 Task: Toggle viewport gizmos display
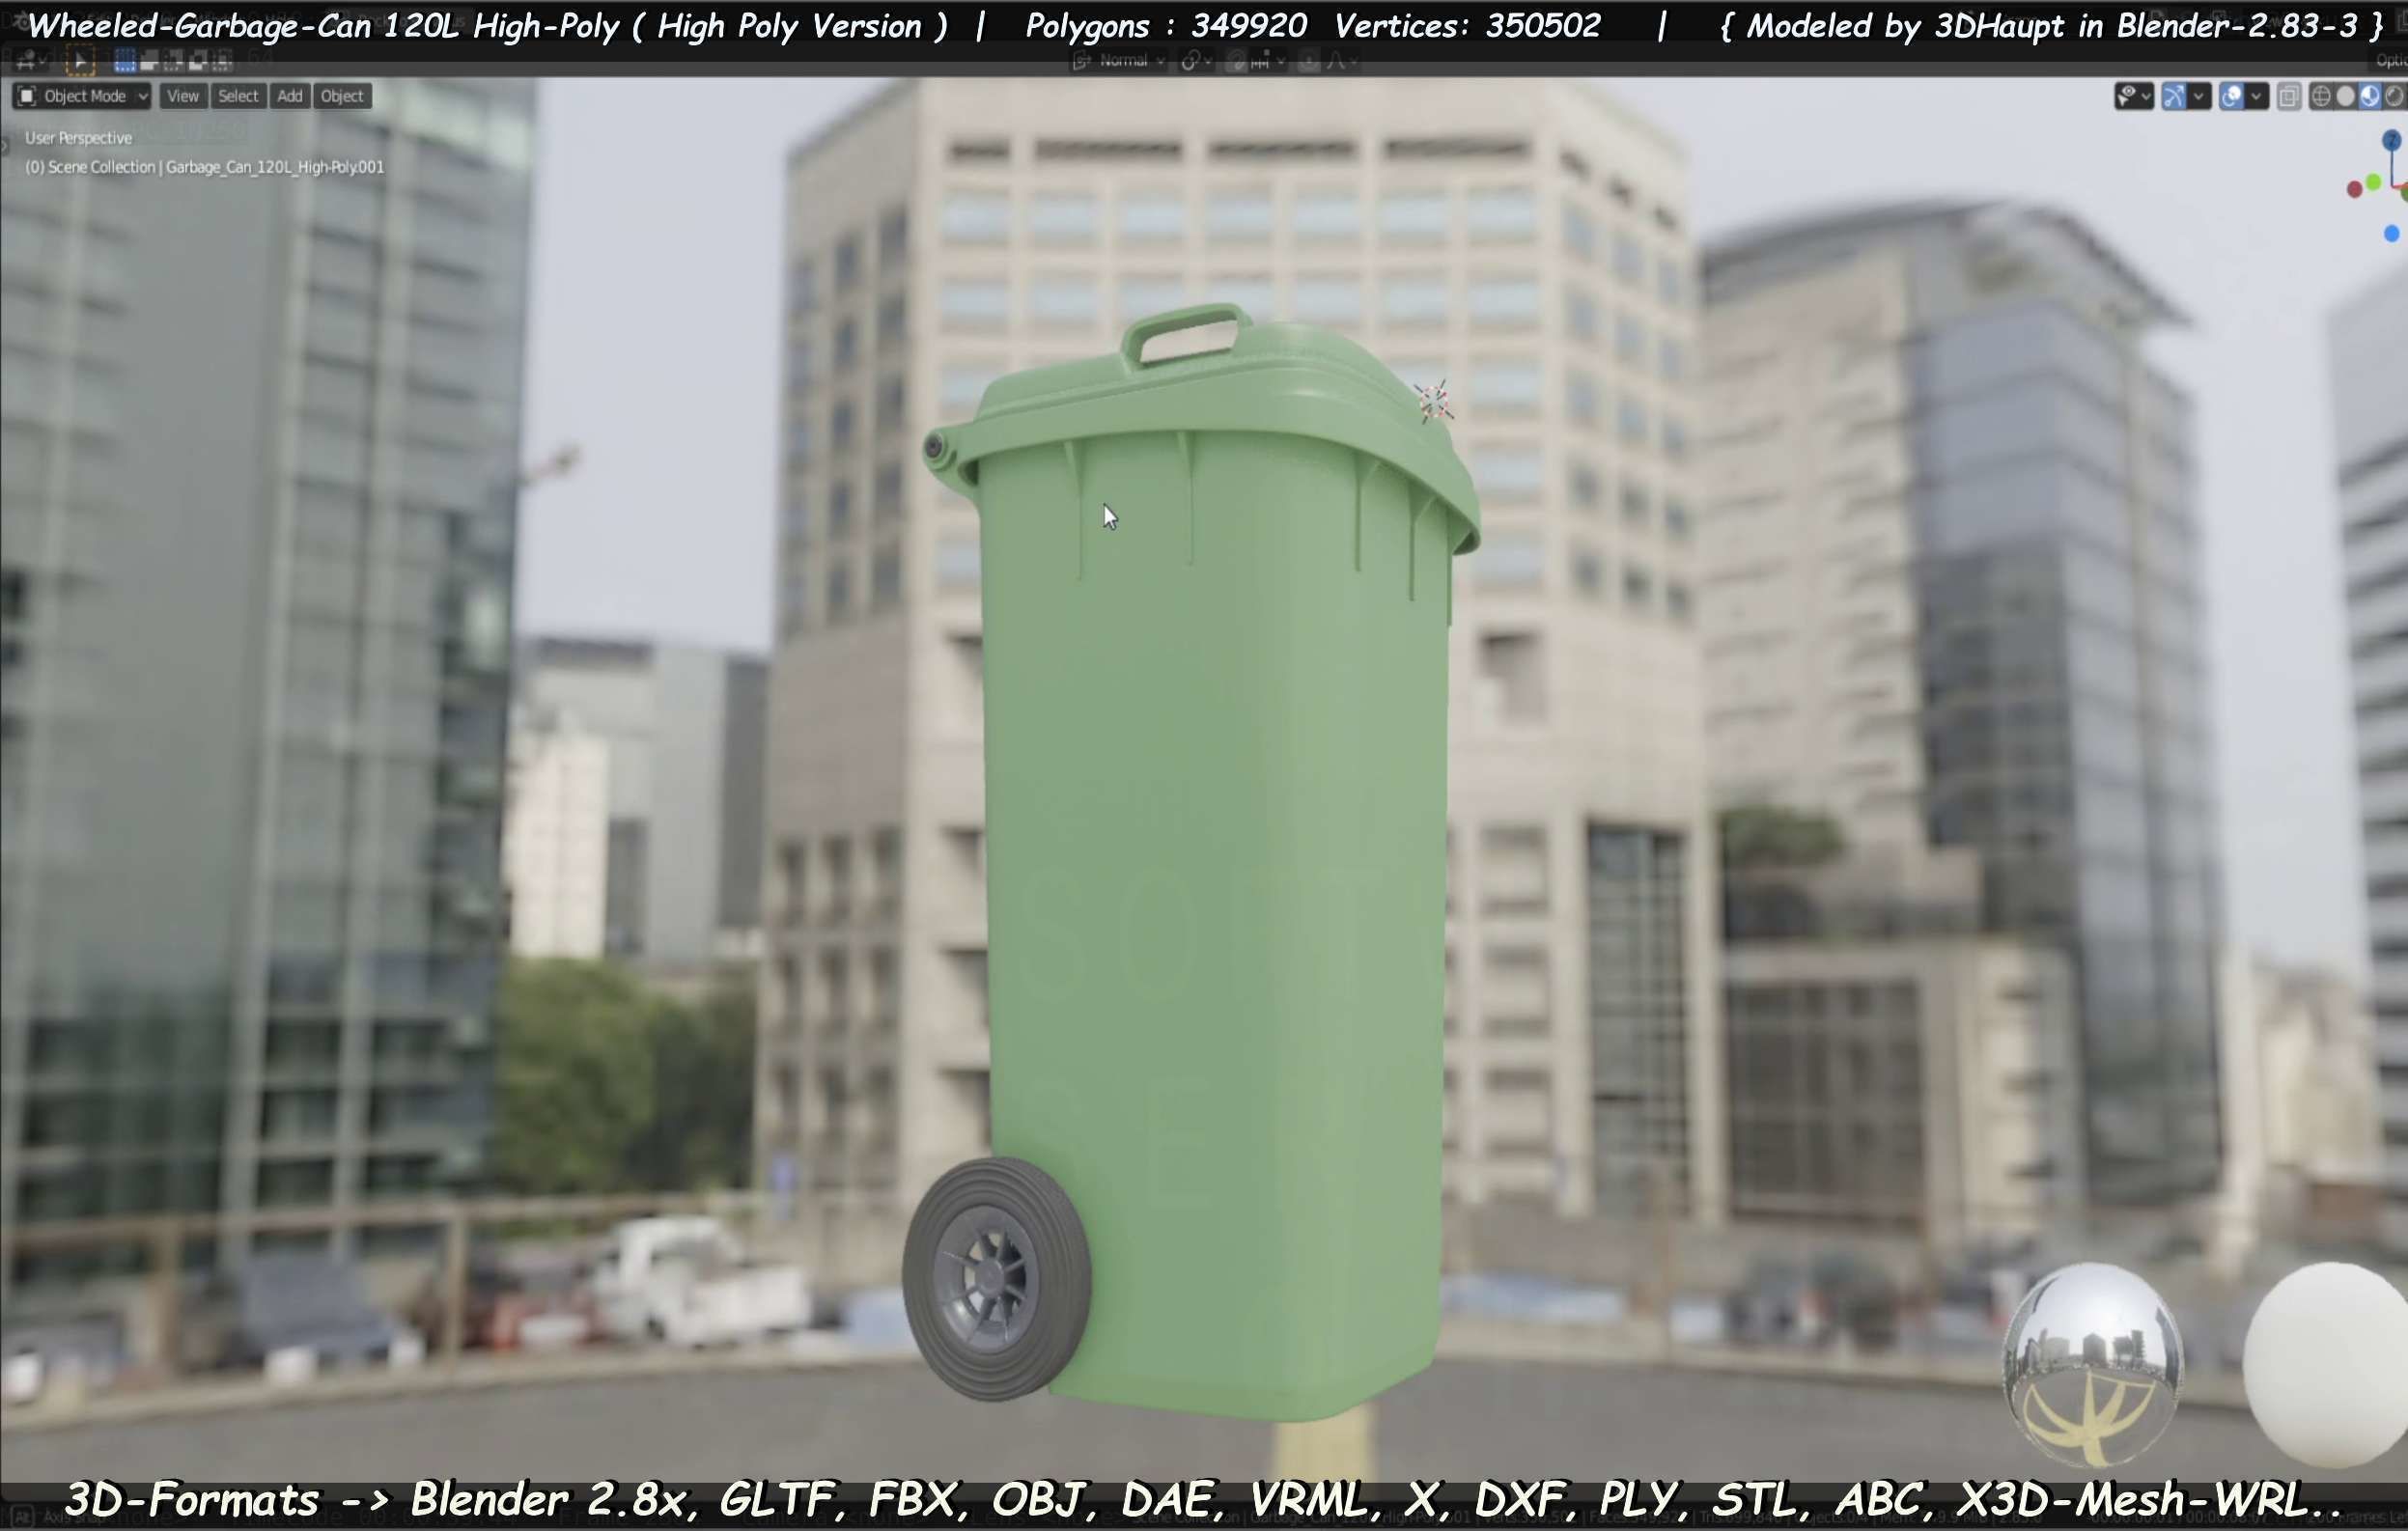coord(2174,97)
